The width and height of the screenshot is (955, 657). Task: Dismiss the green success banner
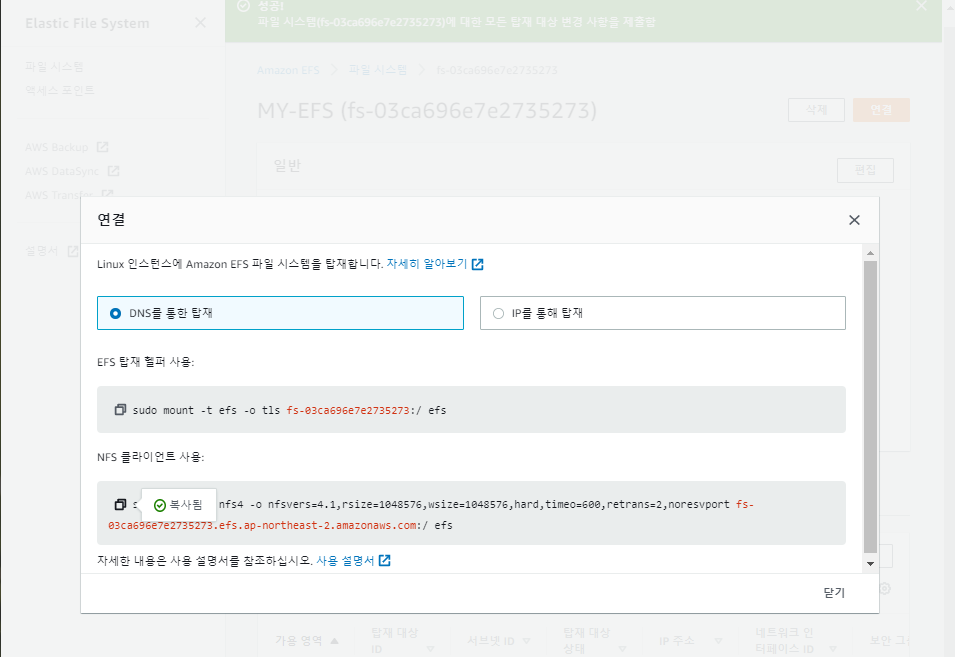tap(922, 6)
